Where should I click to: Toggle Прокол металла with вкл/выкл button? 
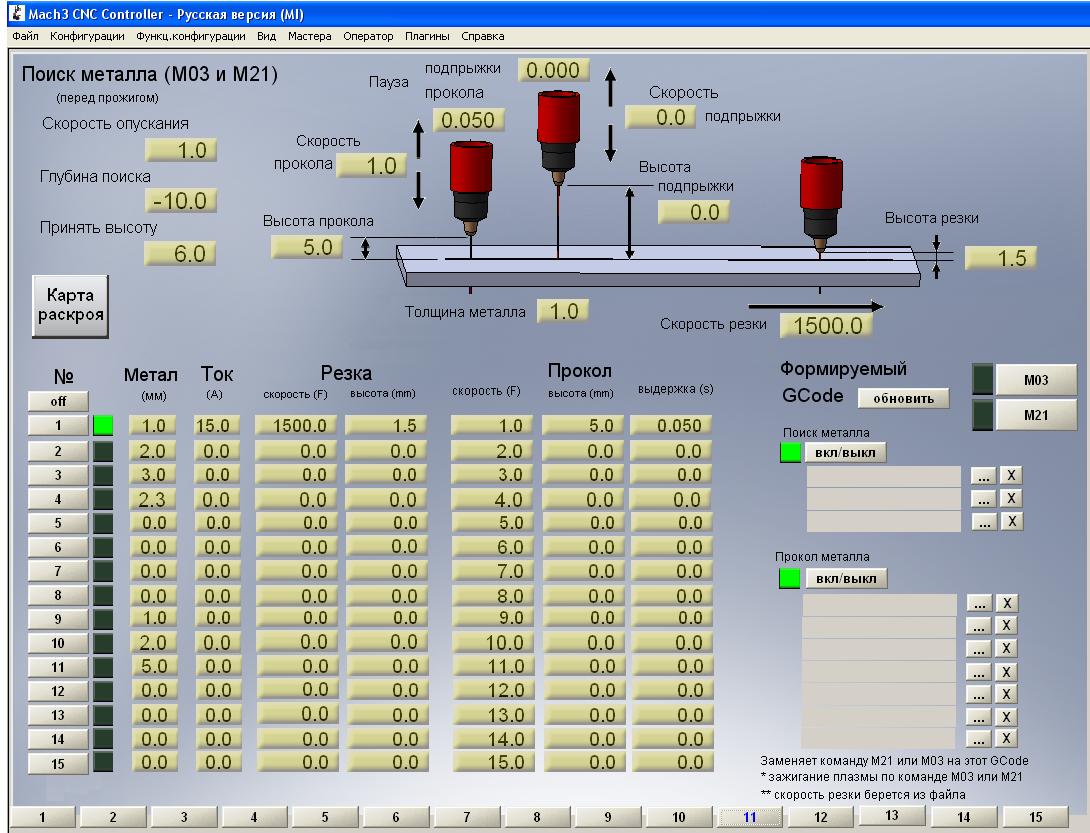tap(846, 579)
